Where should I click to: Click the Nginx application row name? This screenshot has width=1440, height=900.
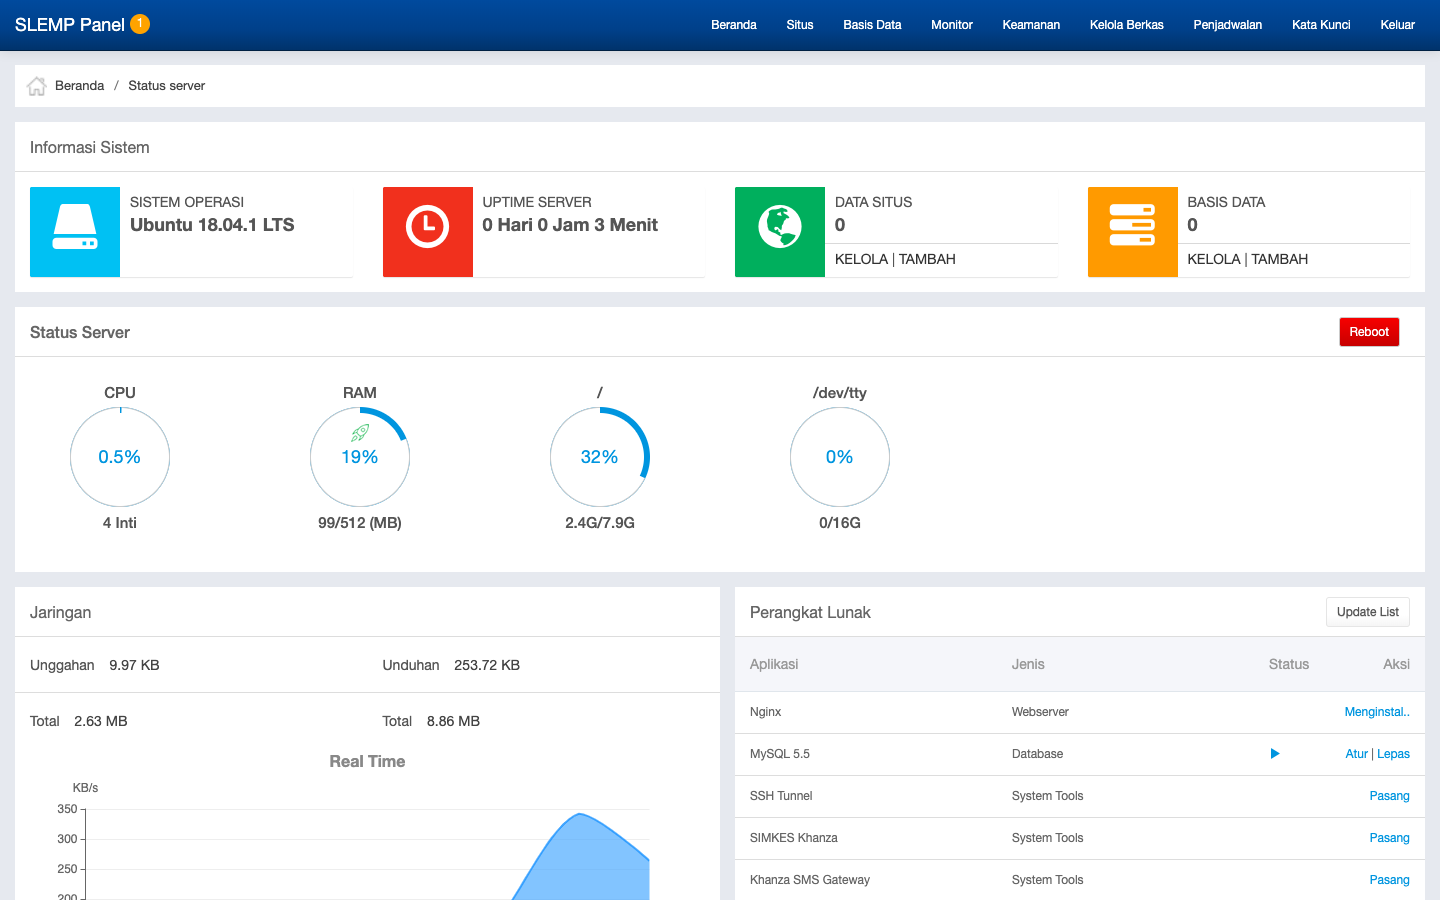[x=765, y=712]
